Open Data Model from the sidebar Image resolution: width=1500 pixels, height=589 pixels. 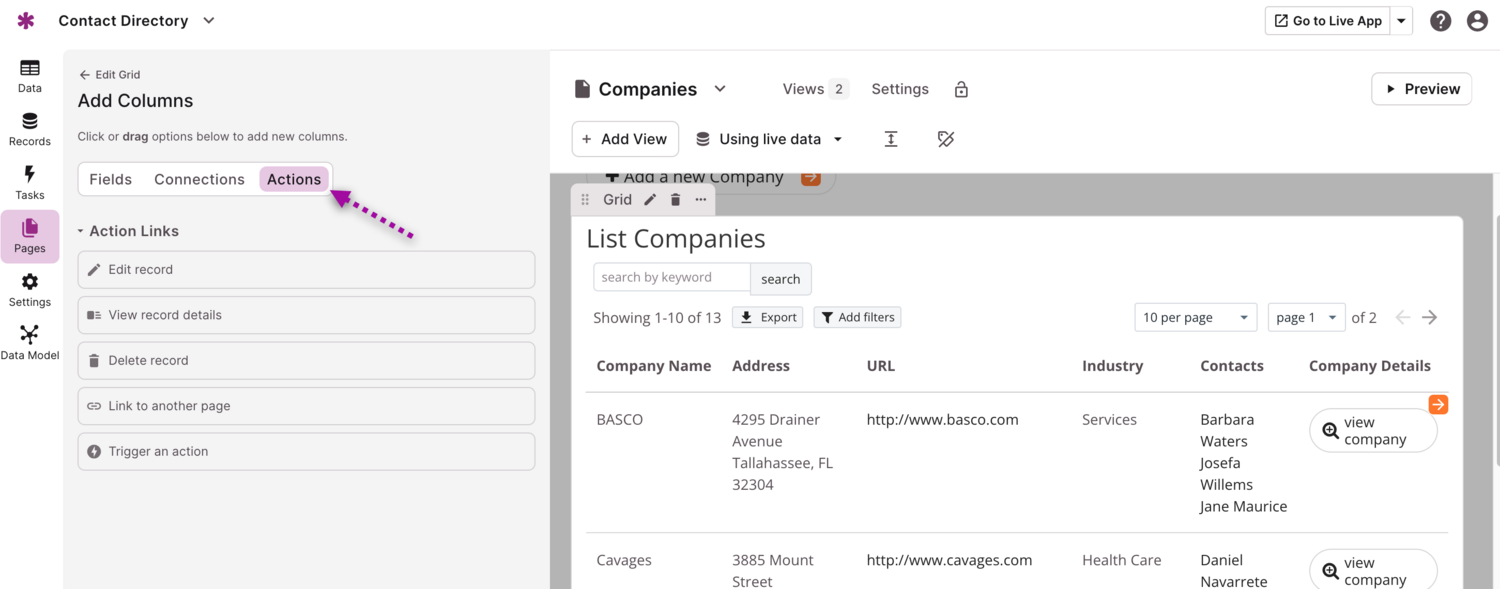click(x=30, y=343)
